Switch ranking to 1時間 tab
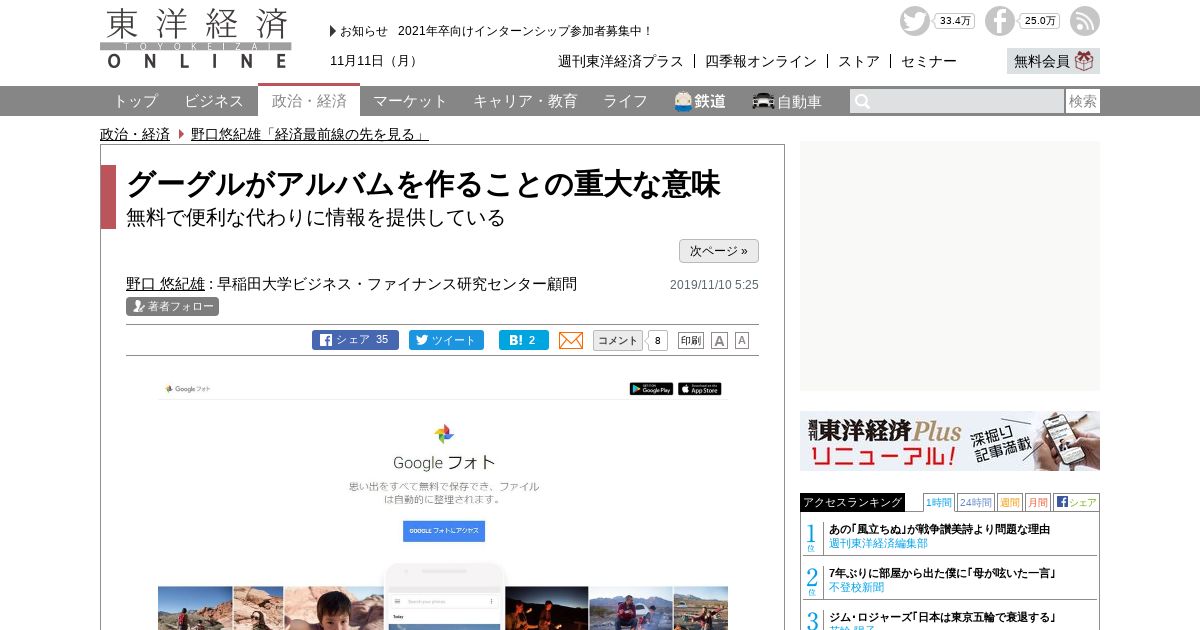The width and height of the screenshot is (1200, 630). click(x=938, y=502)
